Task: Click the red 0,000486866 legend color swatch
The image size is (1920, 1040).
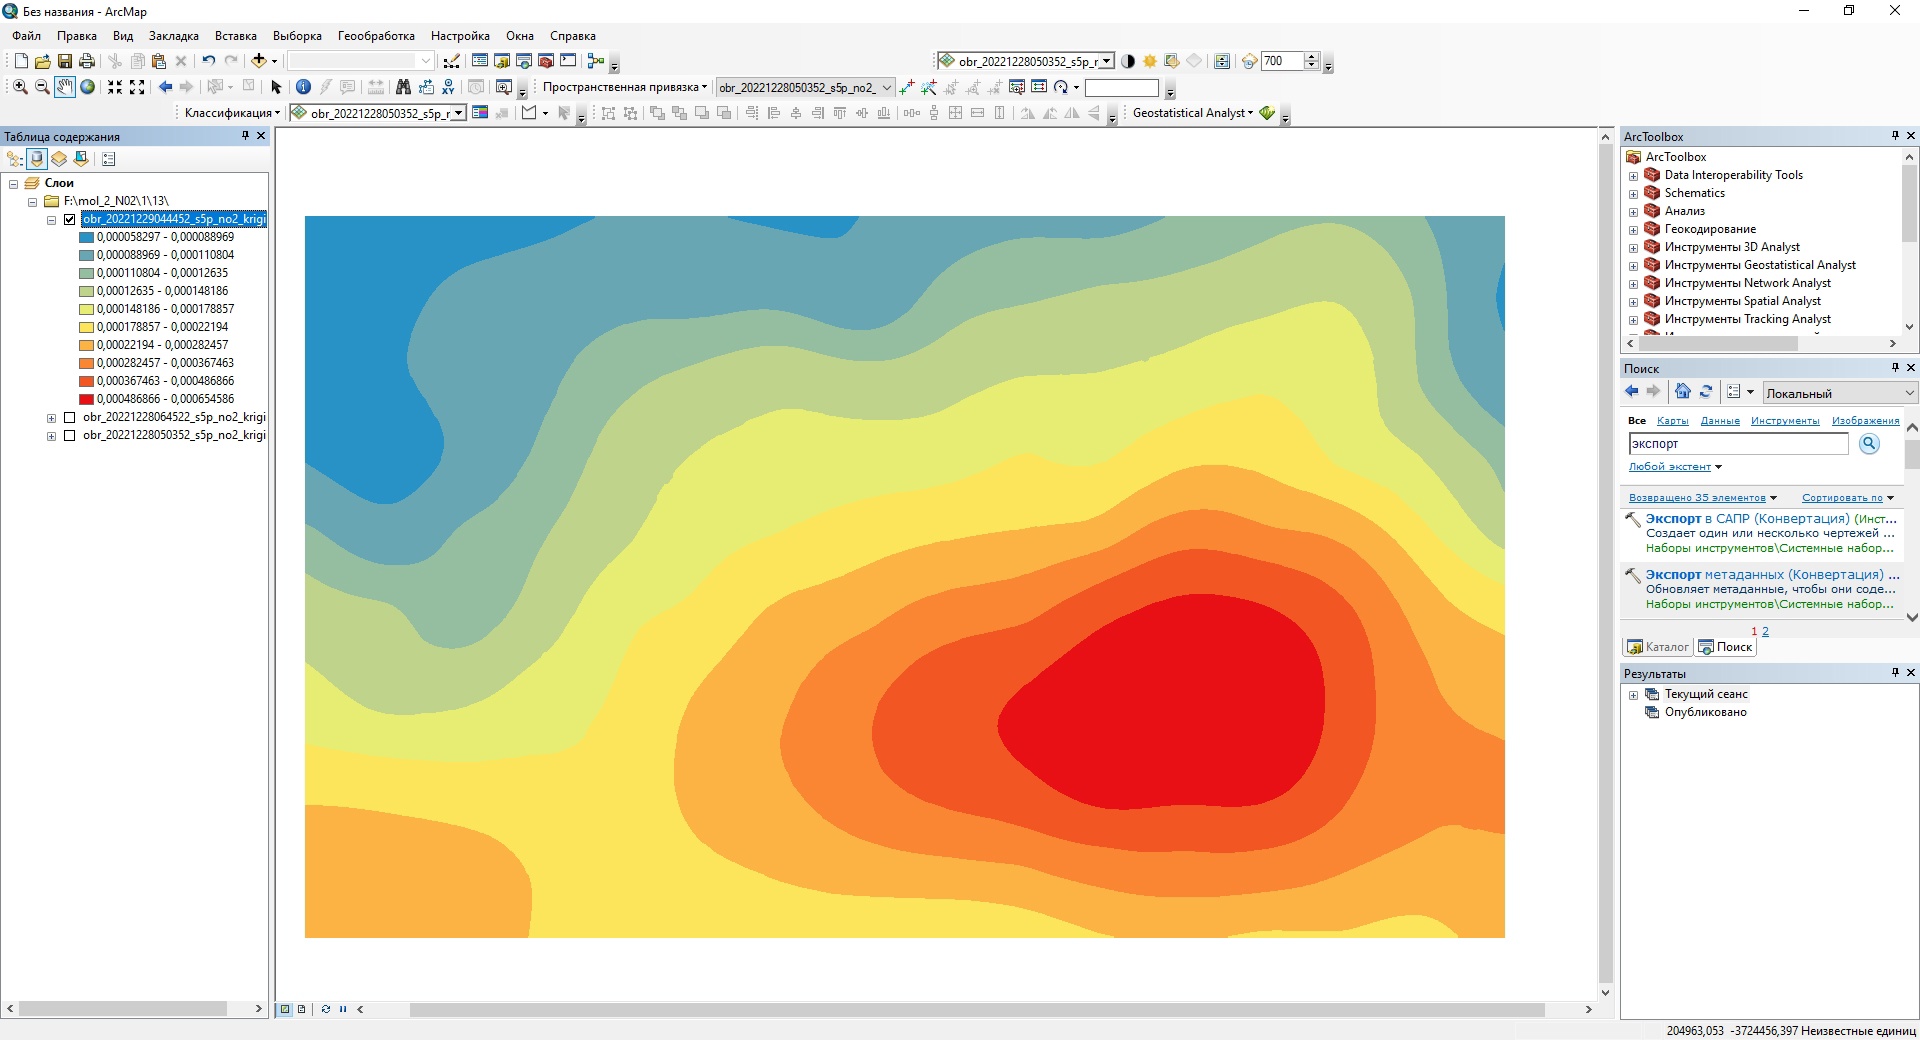Action: (x=87, y=399)
